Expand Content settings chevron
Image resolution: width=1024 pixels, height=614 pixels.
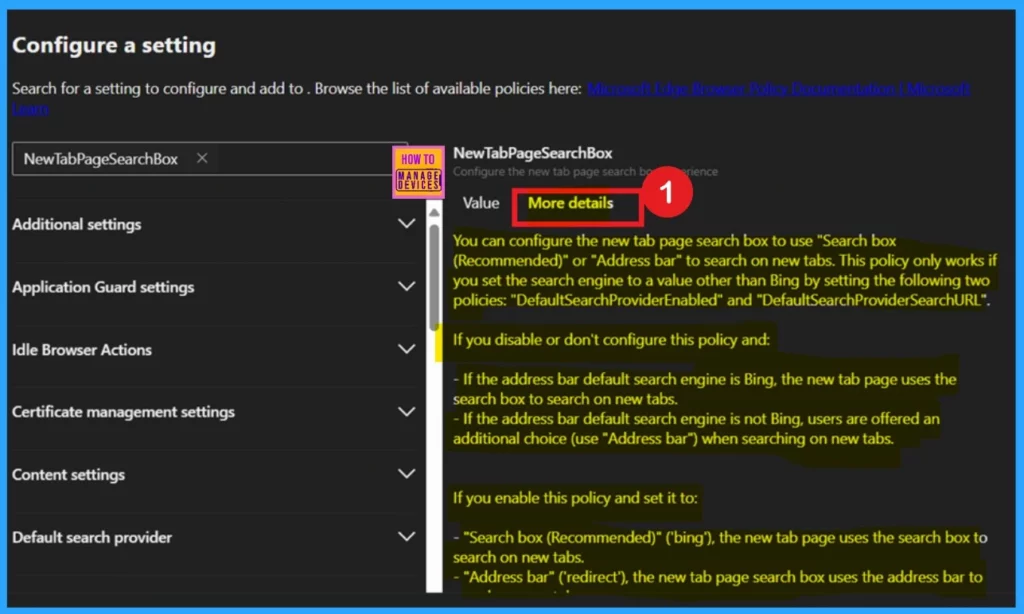(x=406, y=474)
